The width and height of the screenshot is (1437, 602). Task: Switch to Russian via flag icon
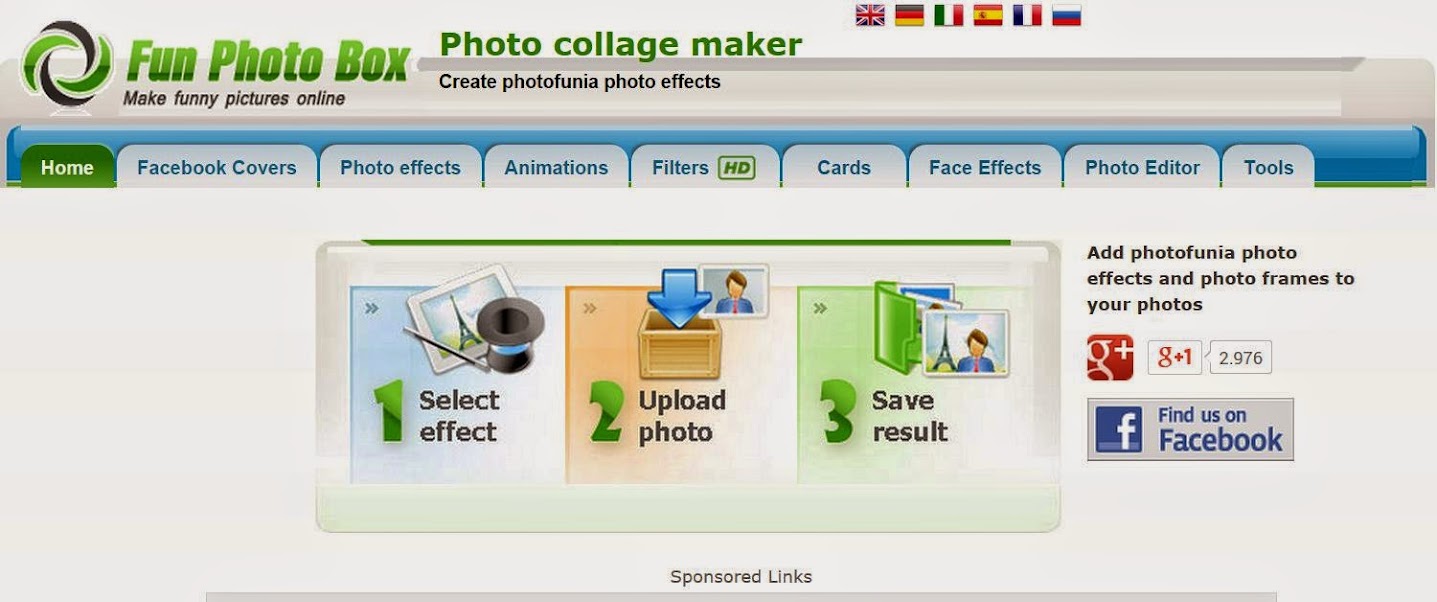tap(1066, 15)
